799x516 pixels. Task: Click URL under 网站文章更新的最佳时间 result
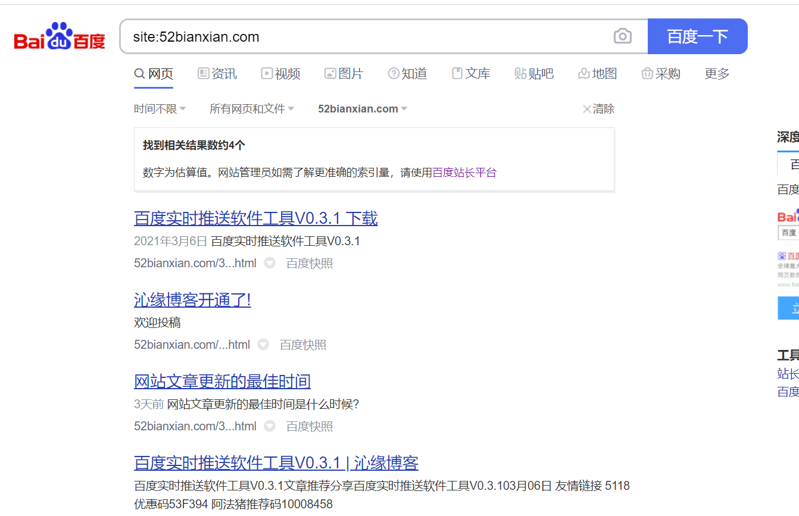pyautogui.click(x=195, y=426)
